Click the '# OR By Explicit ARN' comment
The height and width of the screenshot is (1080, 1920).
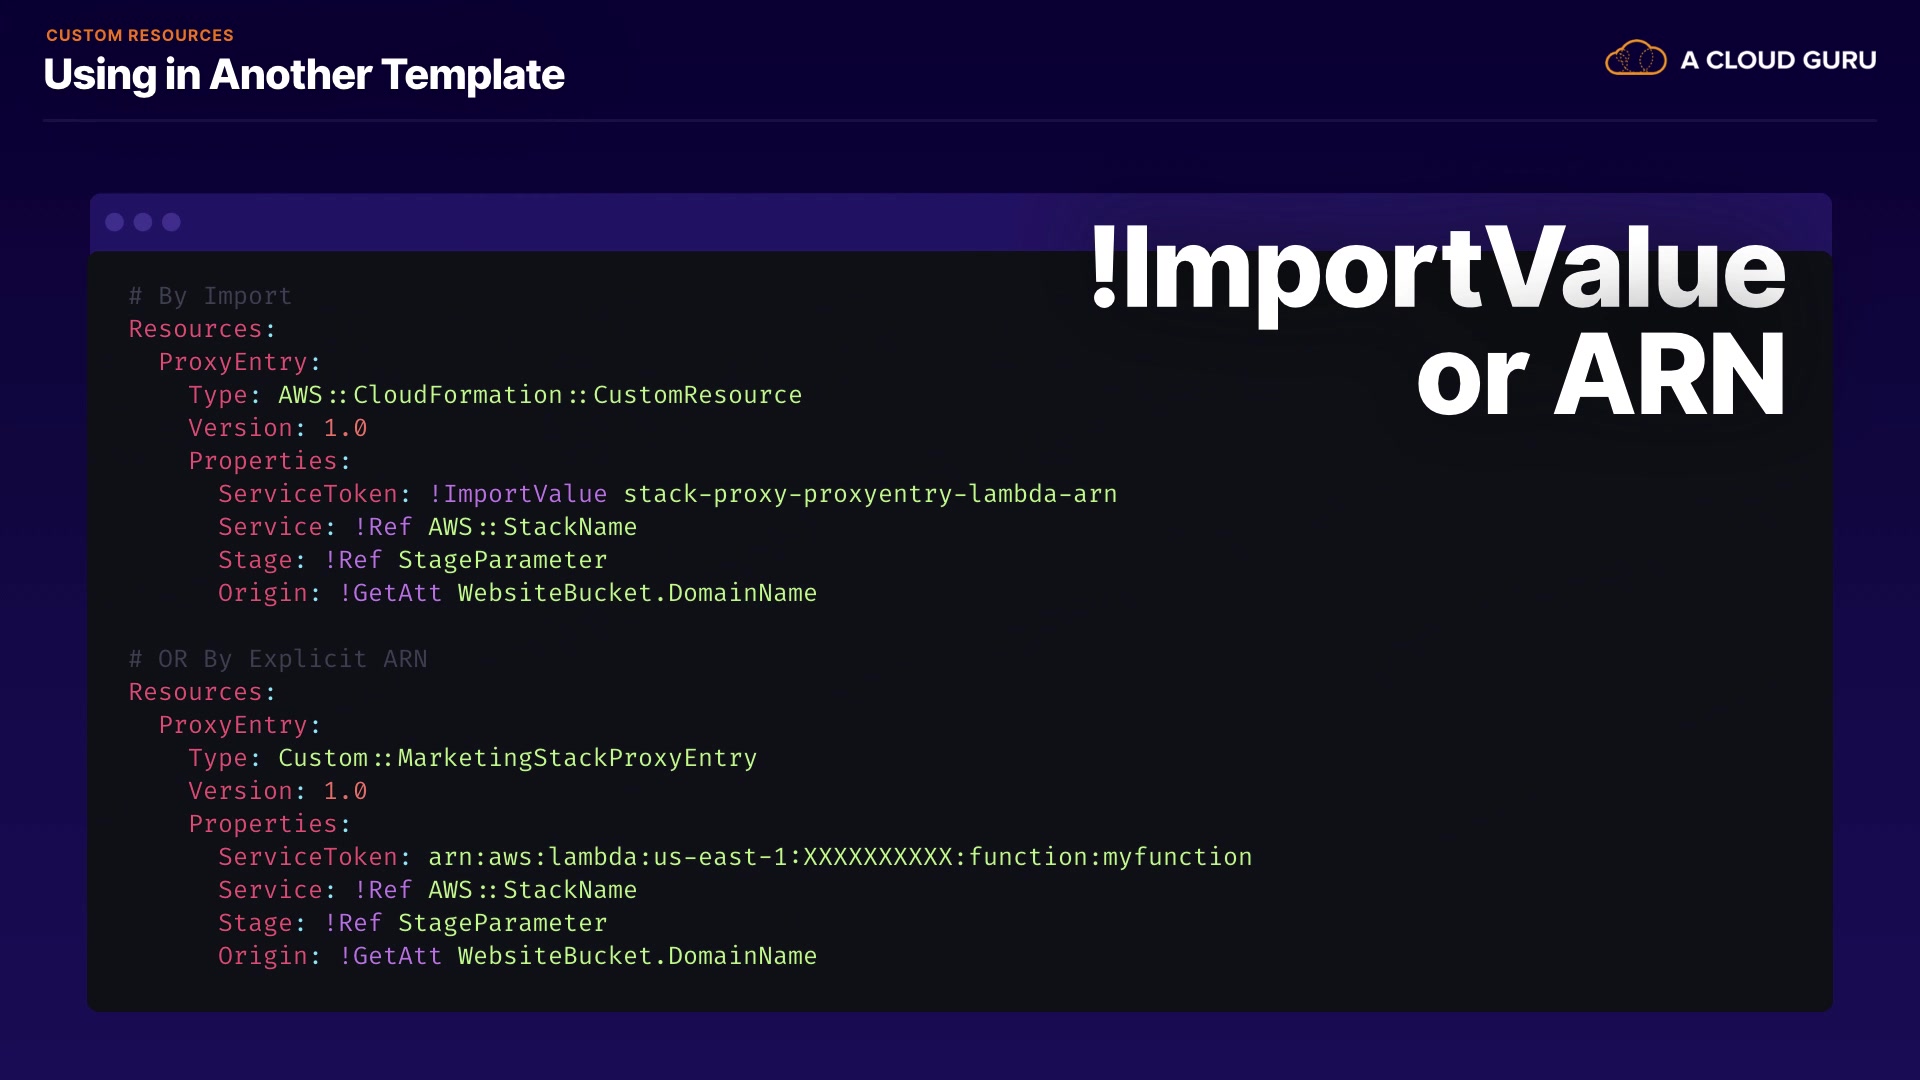(x=278, y=659)
